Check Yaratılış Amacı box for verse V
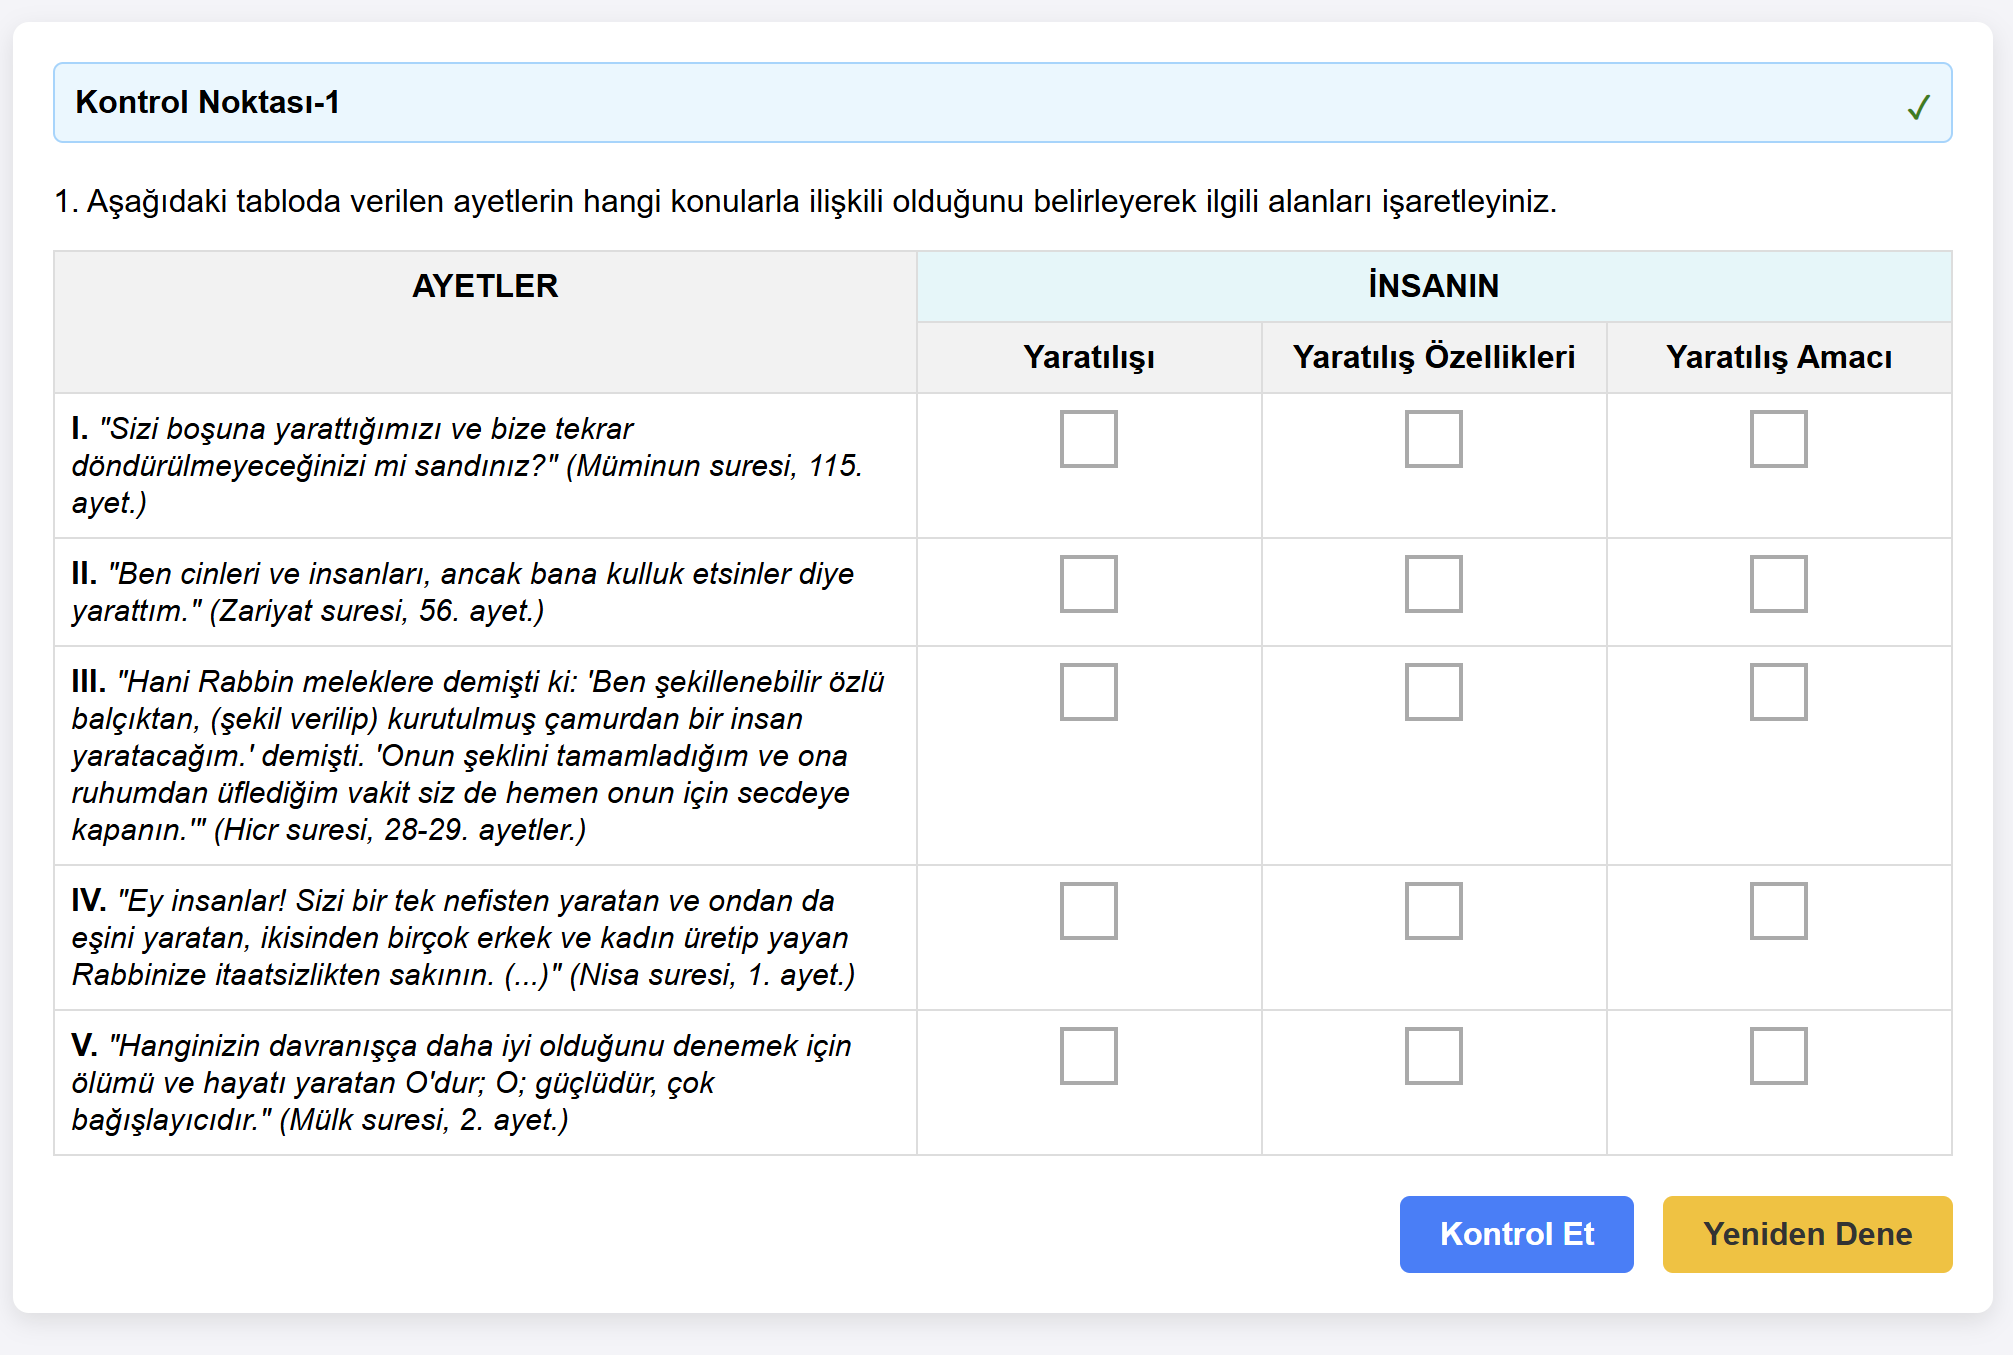Screen dimensions: 2013x1355 (x=1778, y=1055)
